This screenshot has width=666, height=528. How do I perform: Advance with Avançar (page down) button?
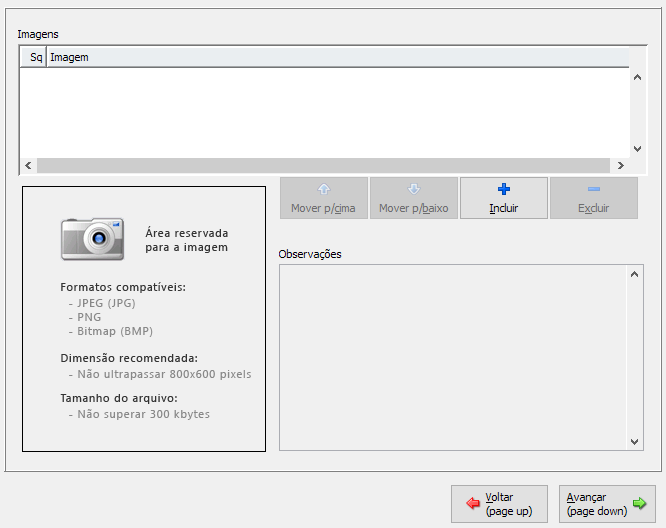pos(607,504)
